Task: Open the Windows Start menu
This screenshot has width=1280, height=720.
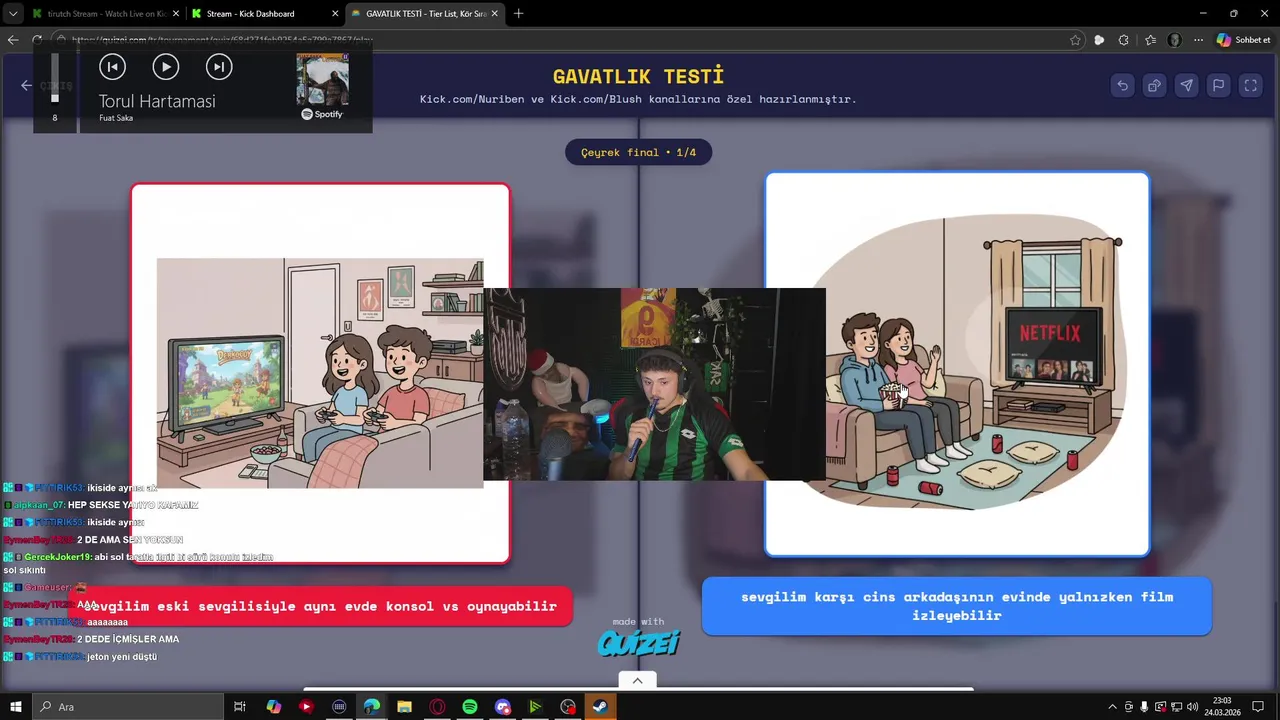Action: coord(15,707)
